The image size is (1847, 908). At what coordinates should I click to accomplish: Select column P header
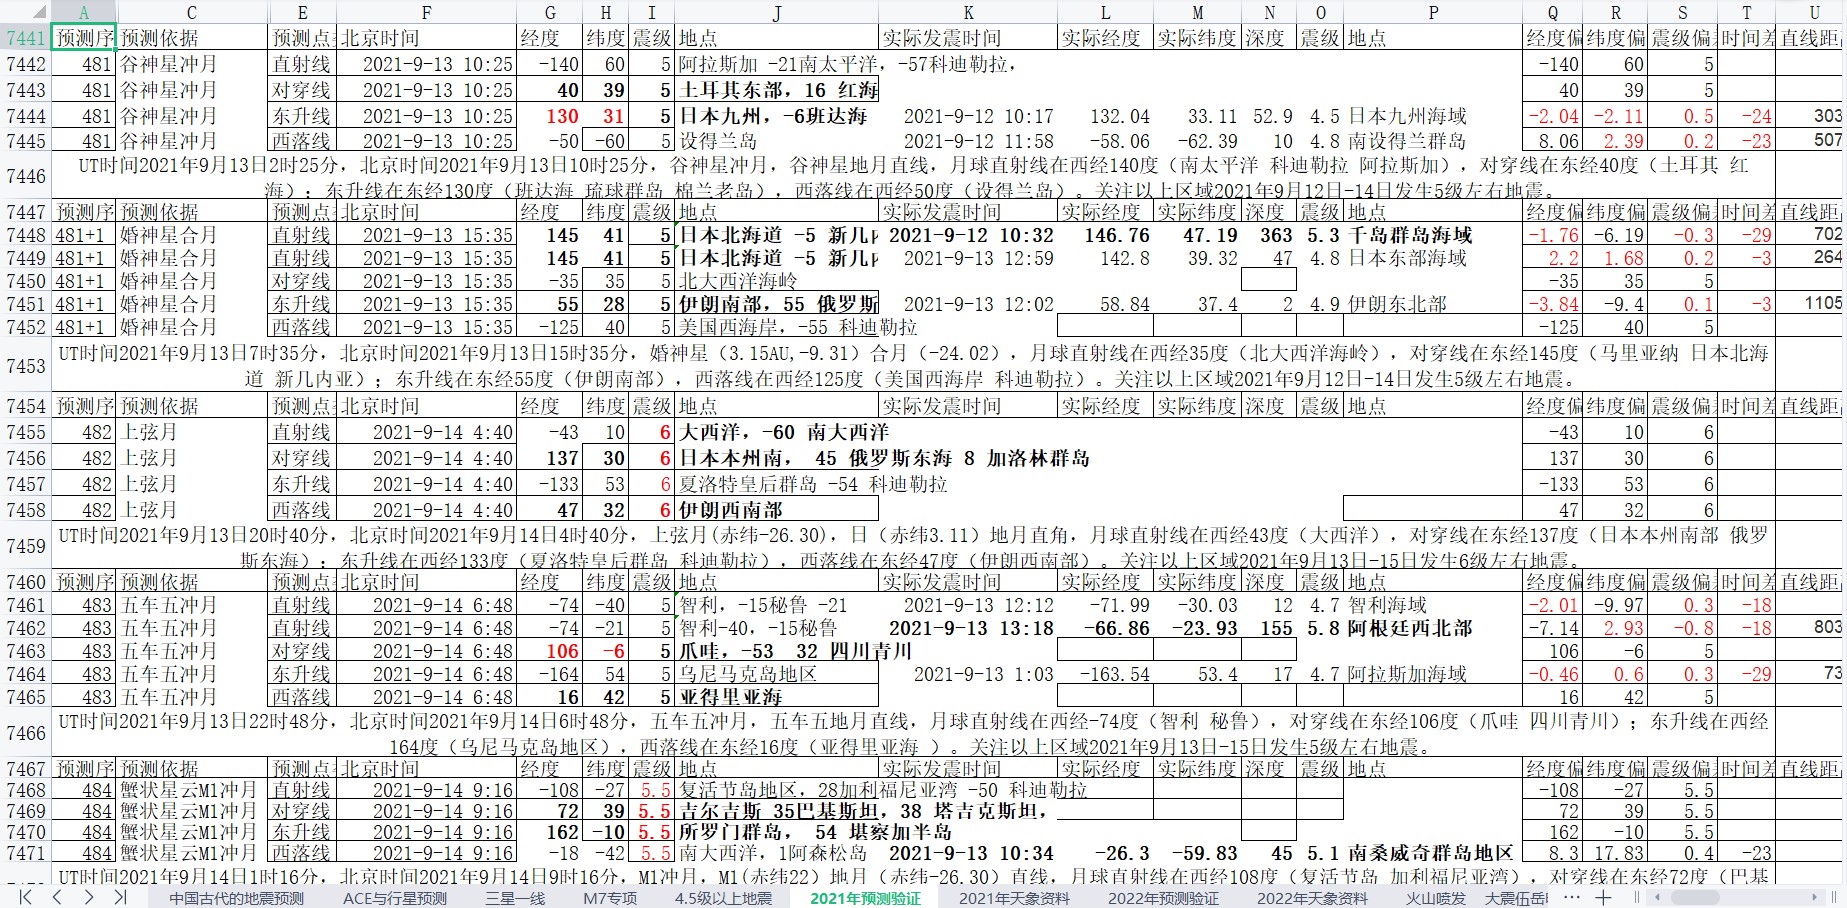pyautogui.click(x=1433, y=12)
